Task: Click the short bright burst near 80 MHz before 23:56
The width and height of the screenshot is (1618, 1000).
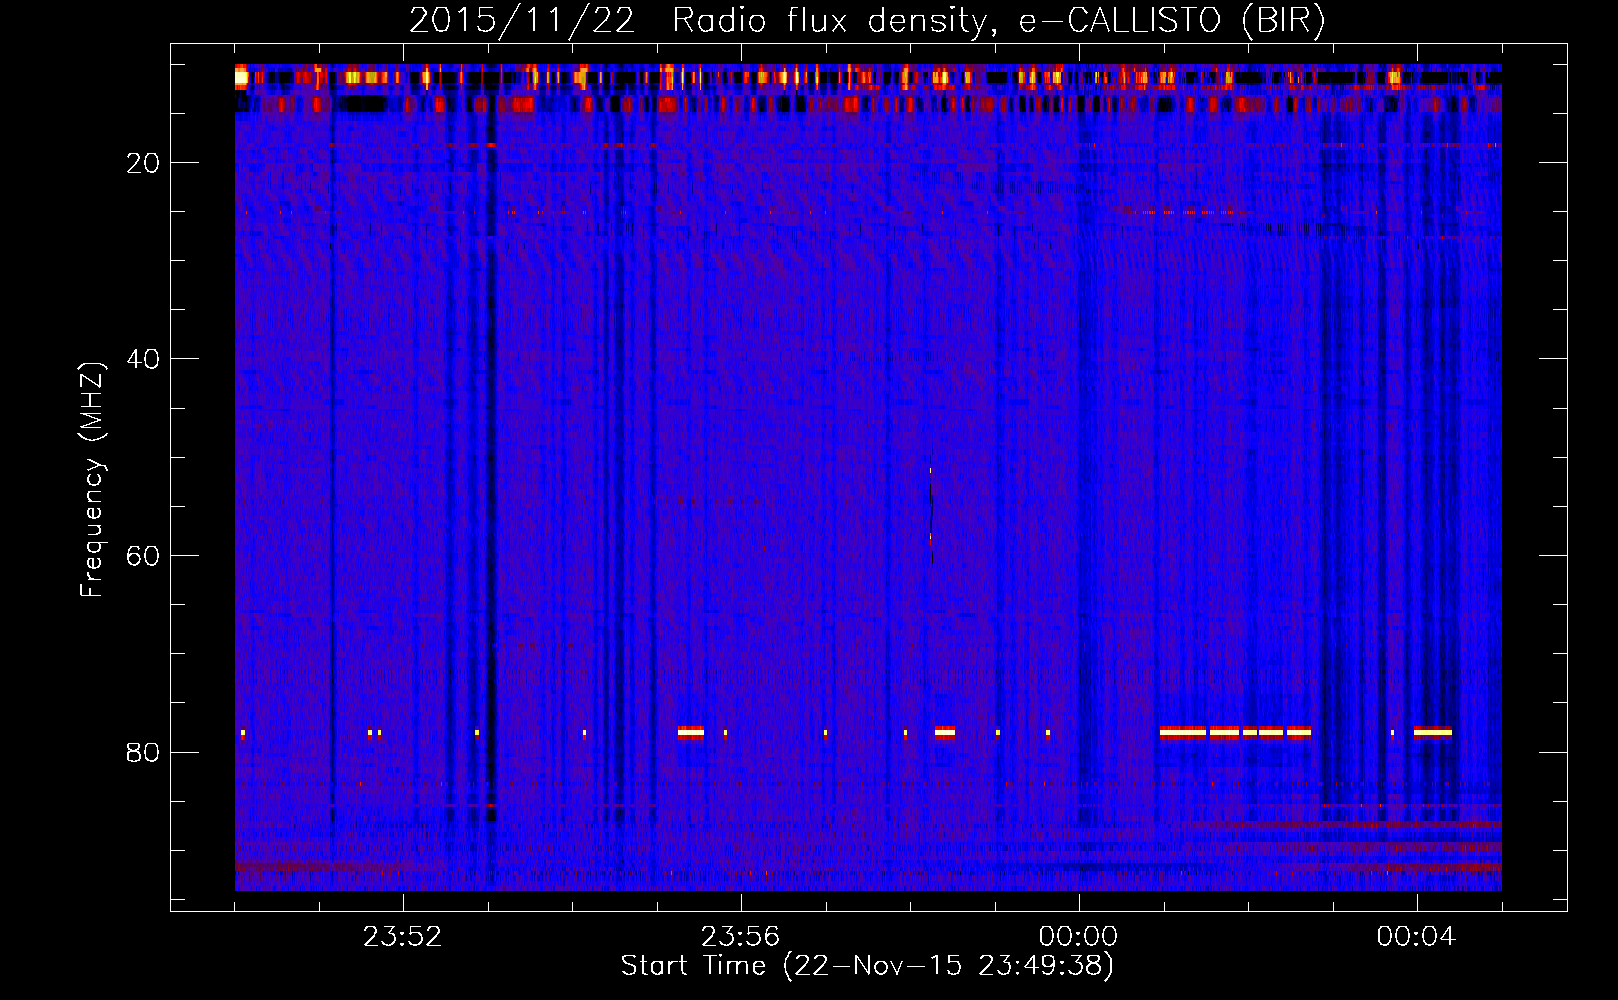Action: pos(691,733)
